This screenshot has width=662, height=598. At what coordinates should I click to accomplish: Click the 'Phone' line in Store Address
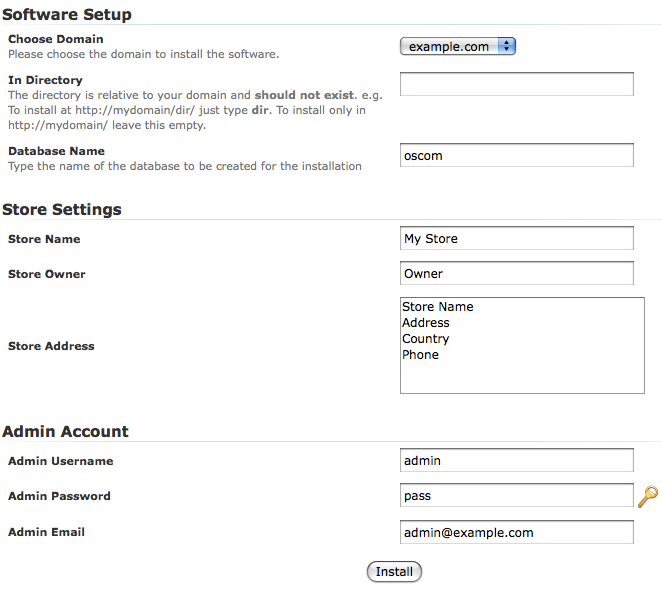click(x=420, y=355)
